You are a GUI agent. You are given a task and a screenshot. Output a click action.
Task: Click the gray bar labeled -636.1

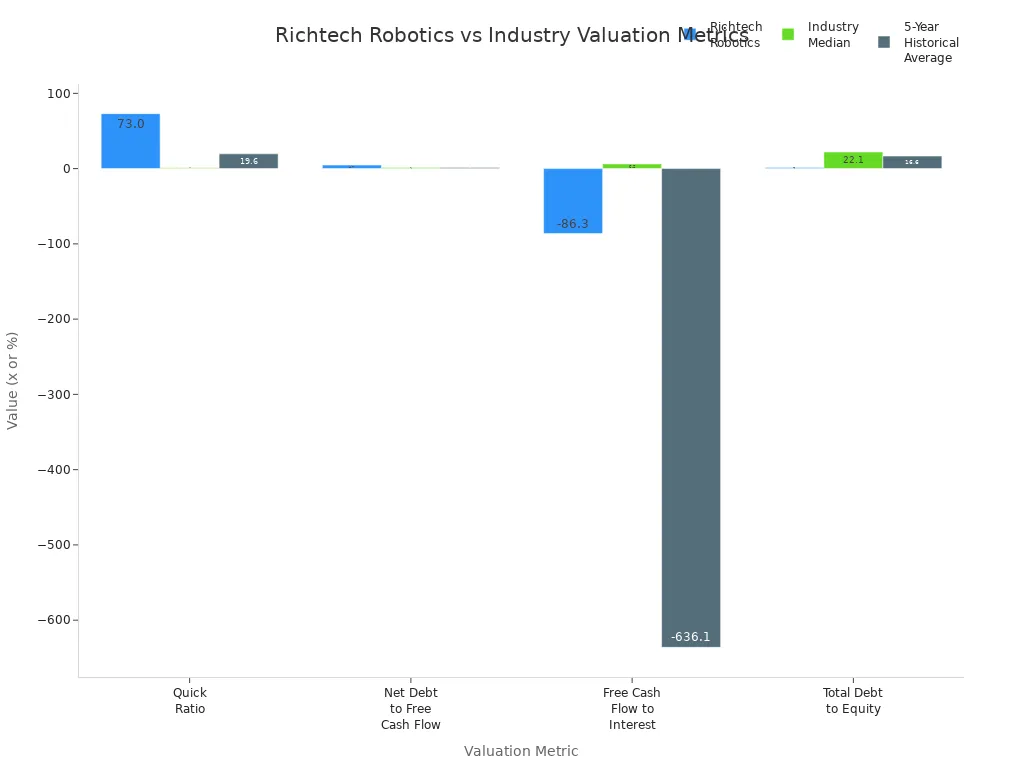[x=690, y=400]
